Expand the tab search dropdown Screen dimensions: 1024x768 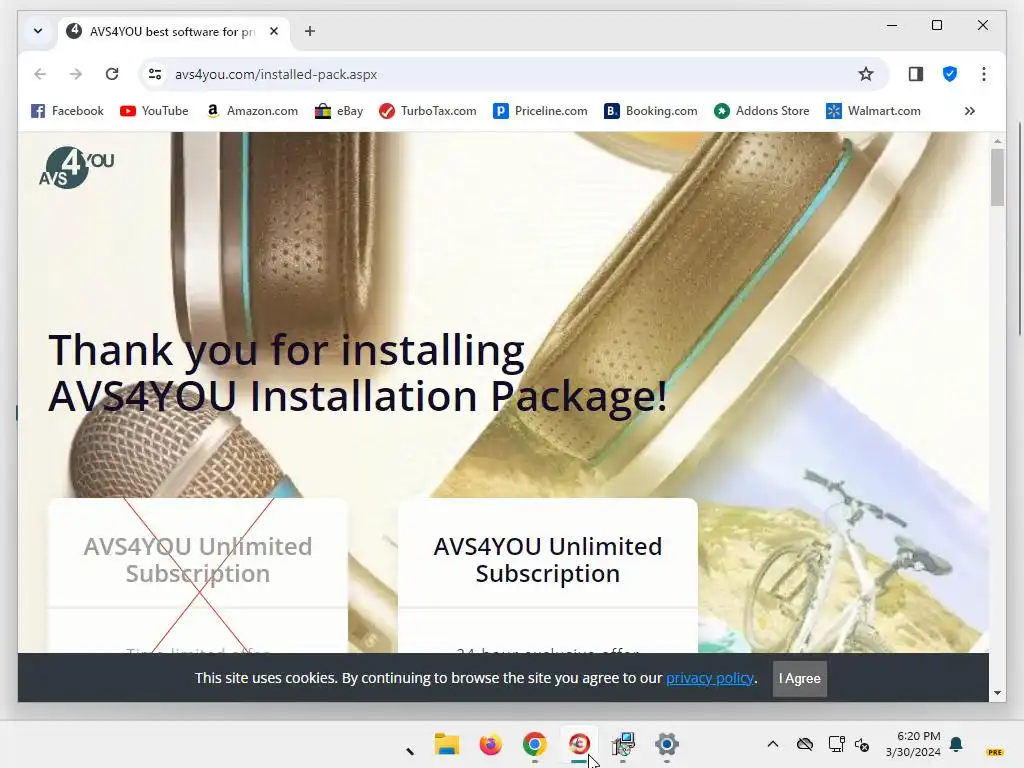38,31
